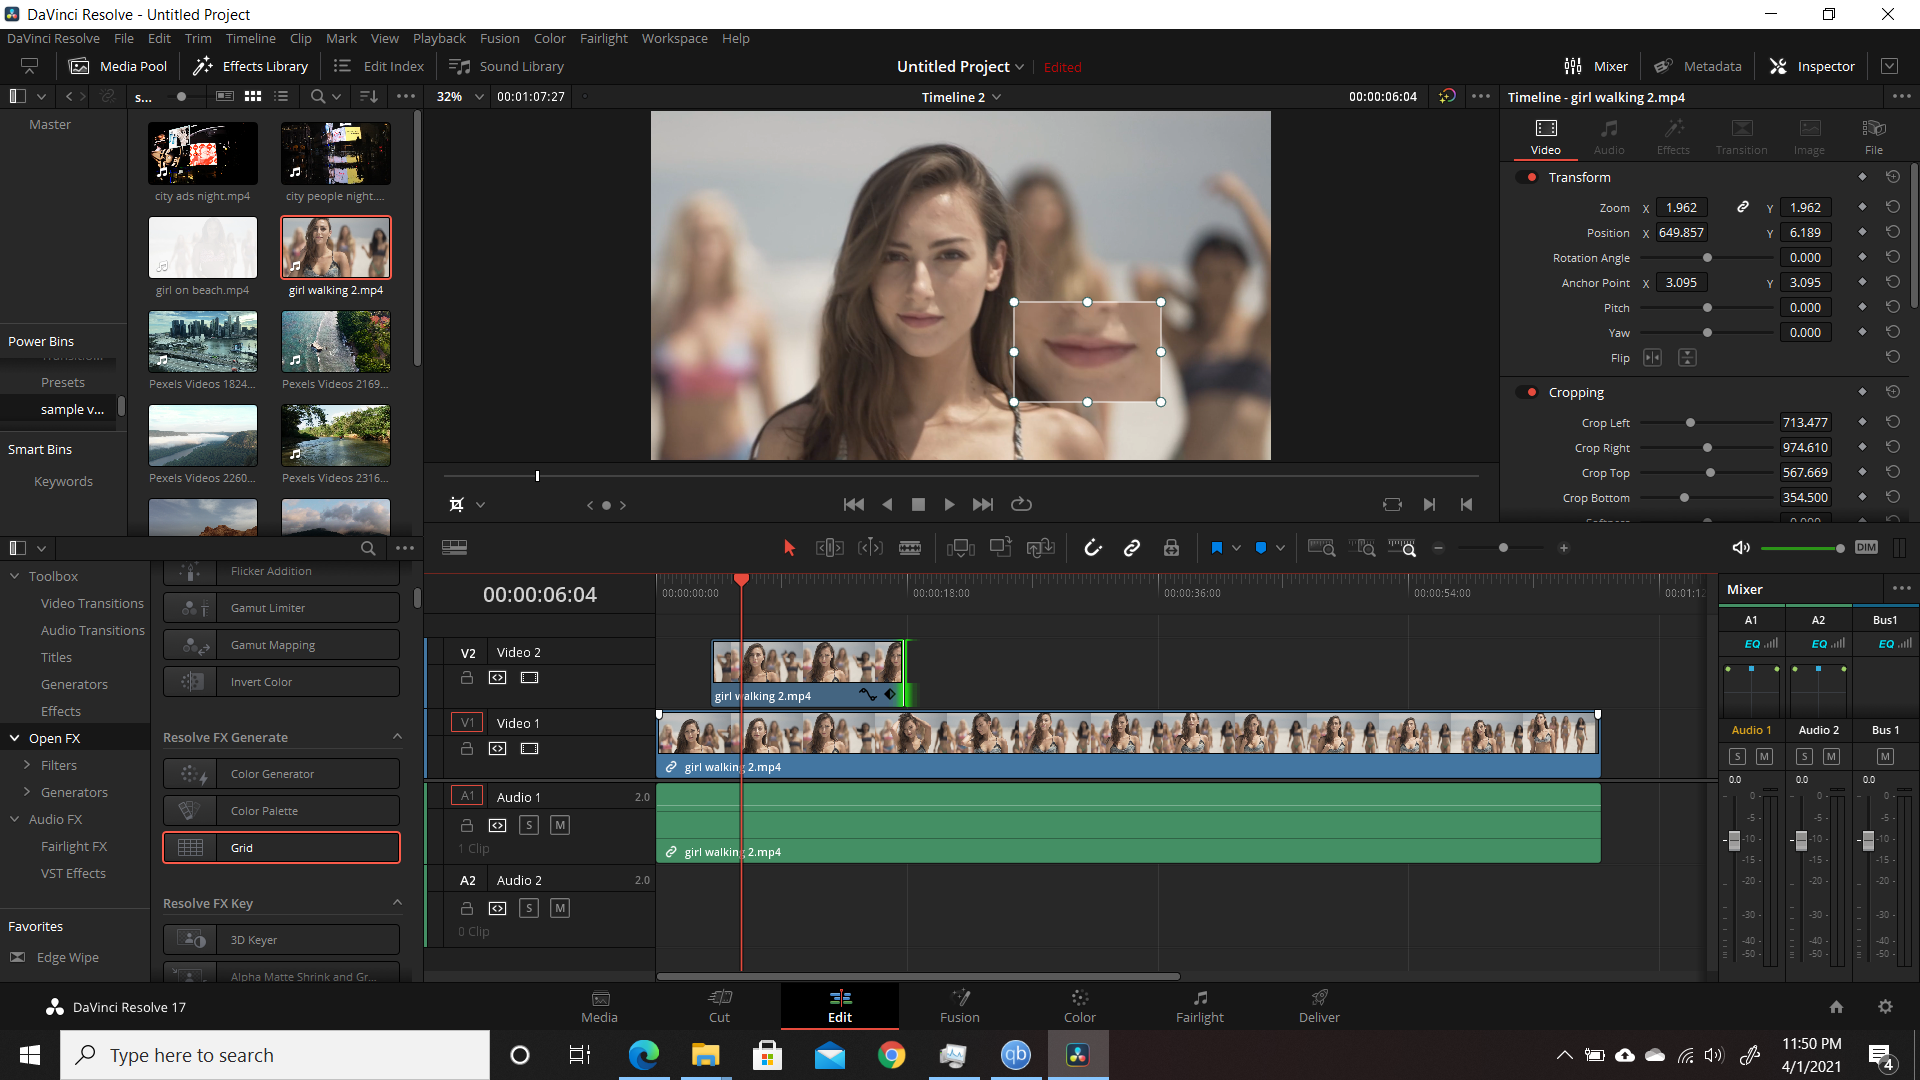Collapse Resolve FX Generate section
1920x1080 pixels.
coord(397,737)
